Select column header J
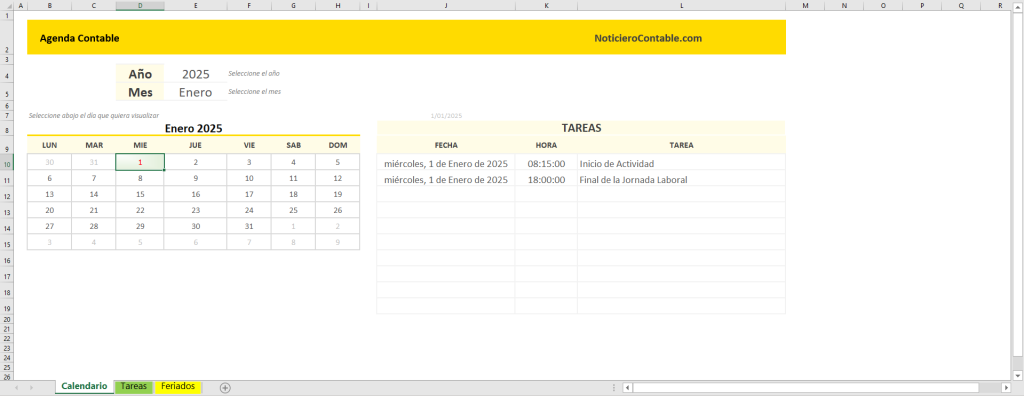Viewport: 1024px width, 396px height. point(446,5)
